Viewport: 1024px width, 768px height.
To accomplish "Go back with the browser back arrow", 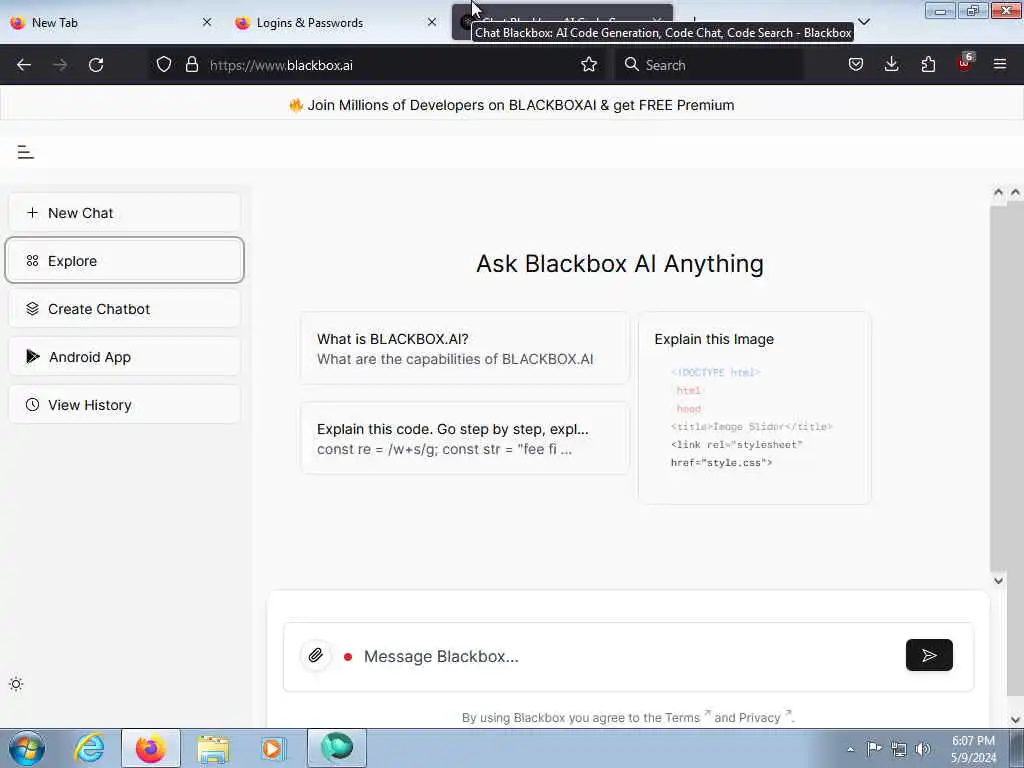I will point(24,65).
